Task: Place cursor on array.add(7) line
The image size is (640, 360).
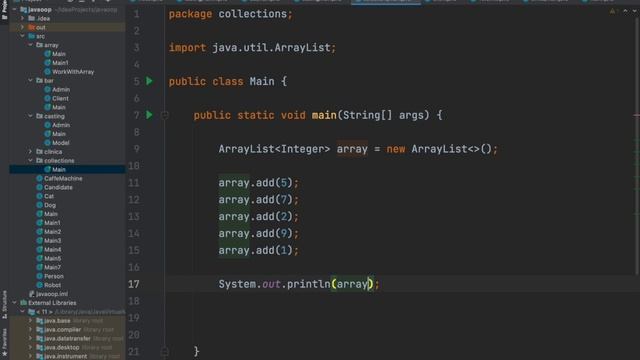Action: (258, 200)
